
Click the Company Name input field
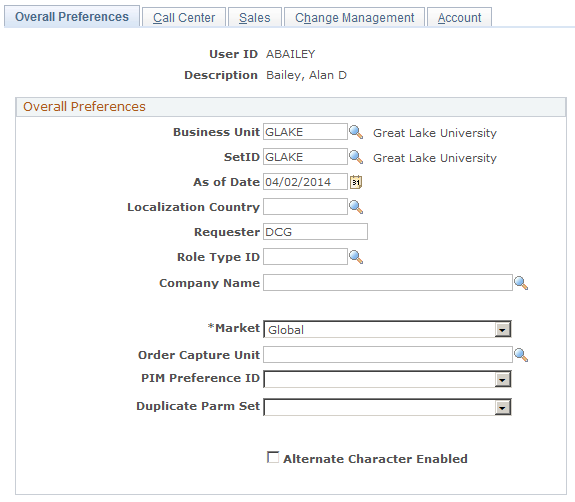pyautogui.click(x=388, y=282)
